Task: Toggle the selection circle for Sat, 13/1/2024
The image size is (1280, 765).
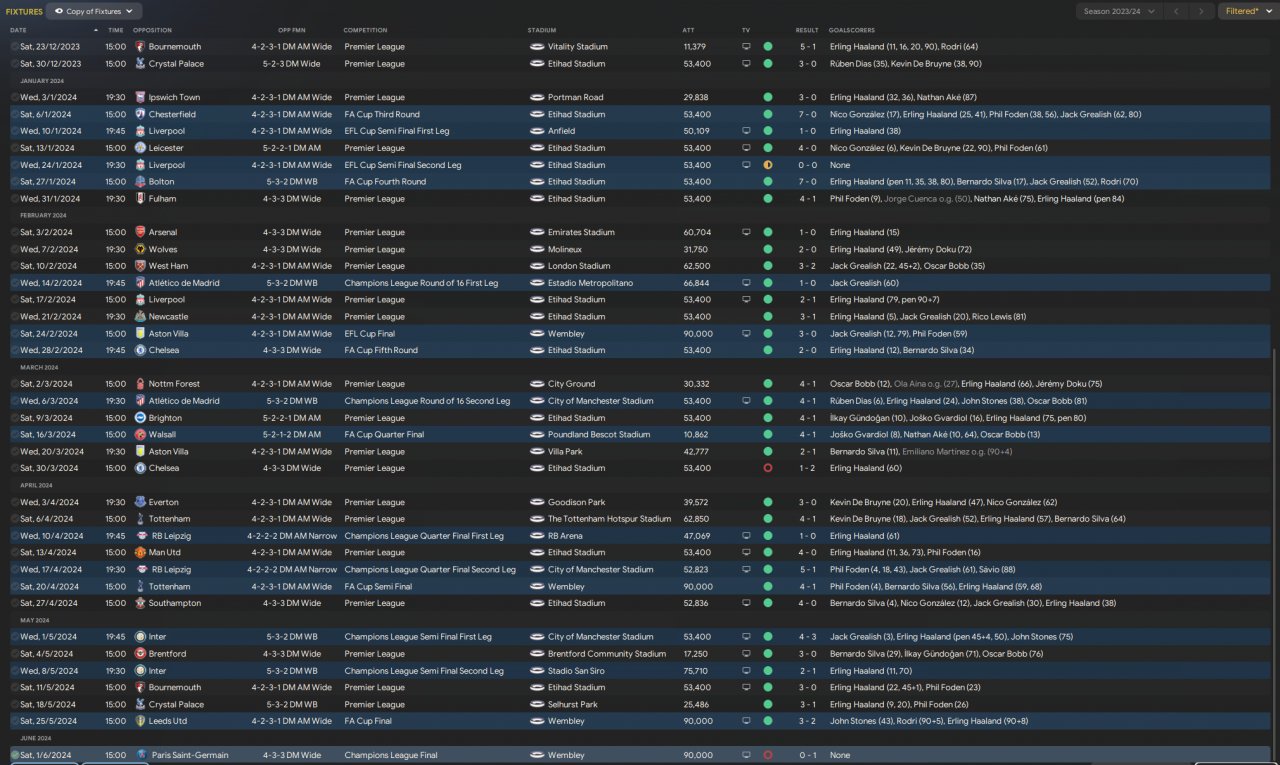Action: tap(15, 148)
